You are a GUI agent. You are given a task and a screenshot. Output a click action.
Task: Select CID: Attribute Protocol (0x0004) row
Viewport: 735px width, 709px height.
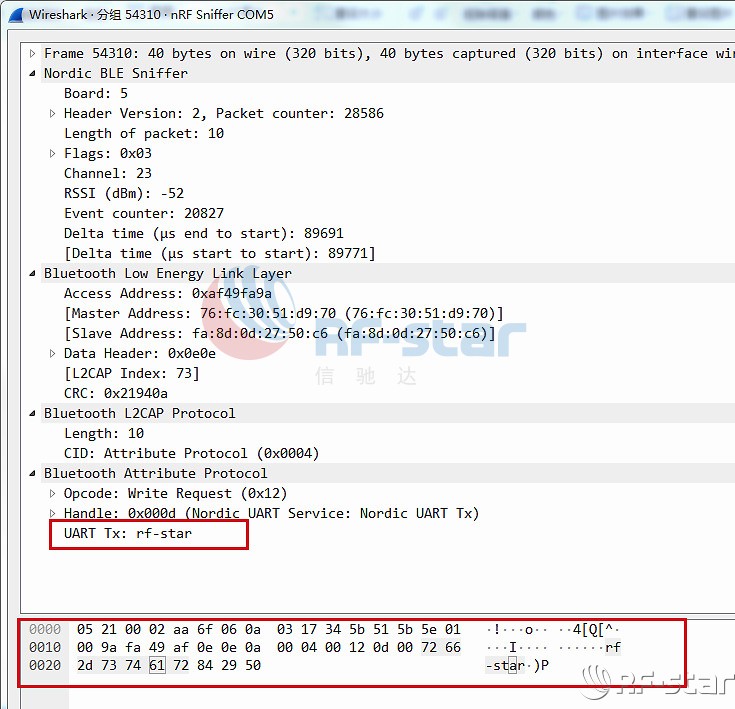pos(192,454)
